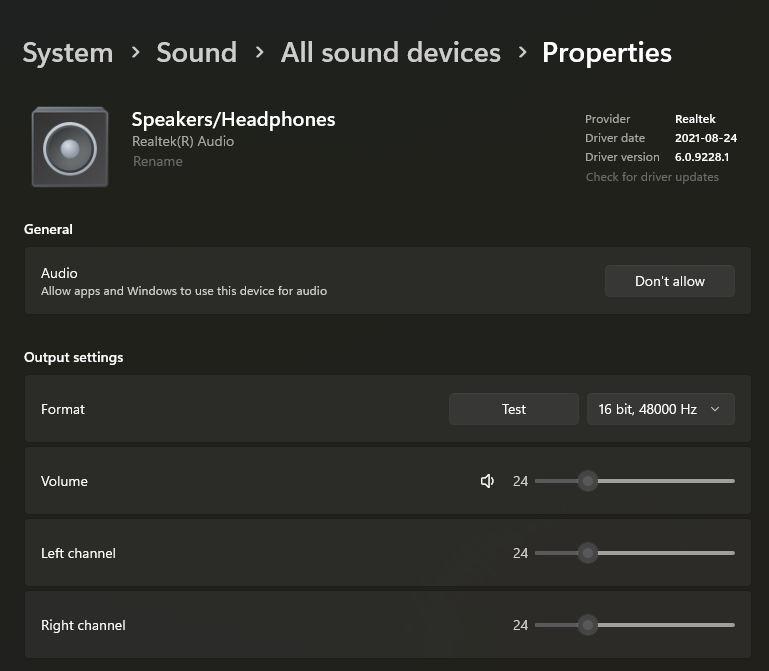Expand the 16 bit, 48000 Hz dropdown
The image size is (769, 671).
tap(660, 409)
